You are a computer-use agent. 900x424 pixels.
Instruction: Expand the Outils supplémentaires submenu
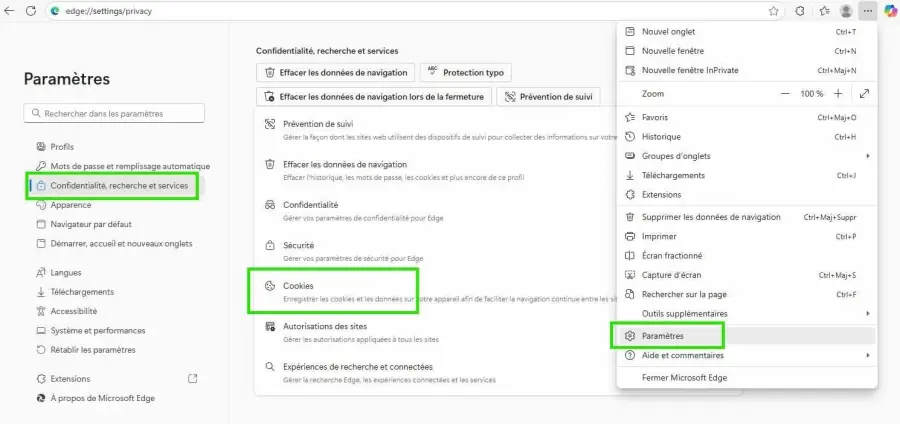(x=867, y=314)
